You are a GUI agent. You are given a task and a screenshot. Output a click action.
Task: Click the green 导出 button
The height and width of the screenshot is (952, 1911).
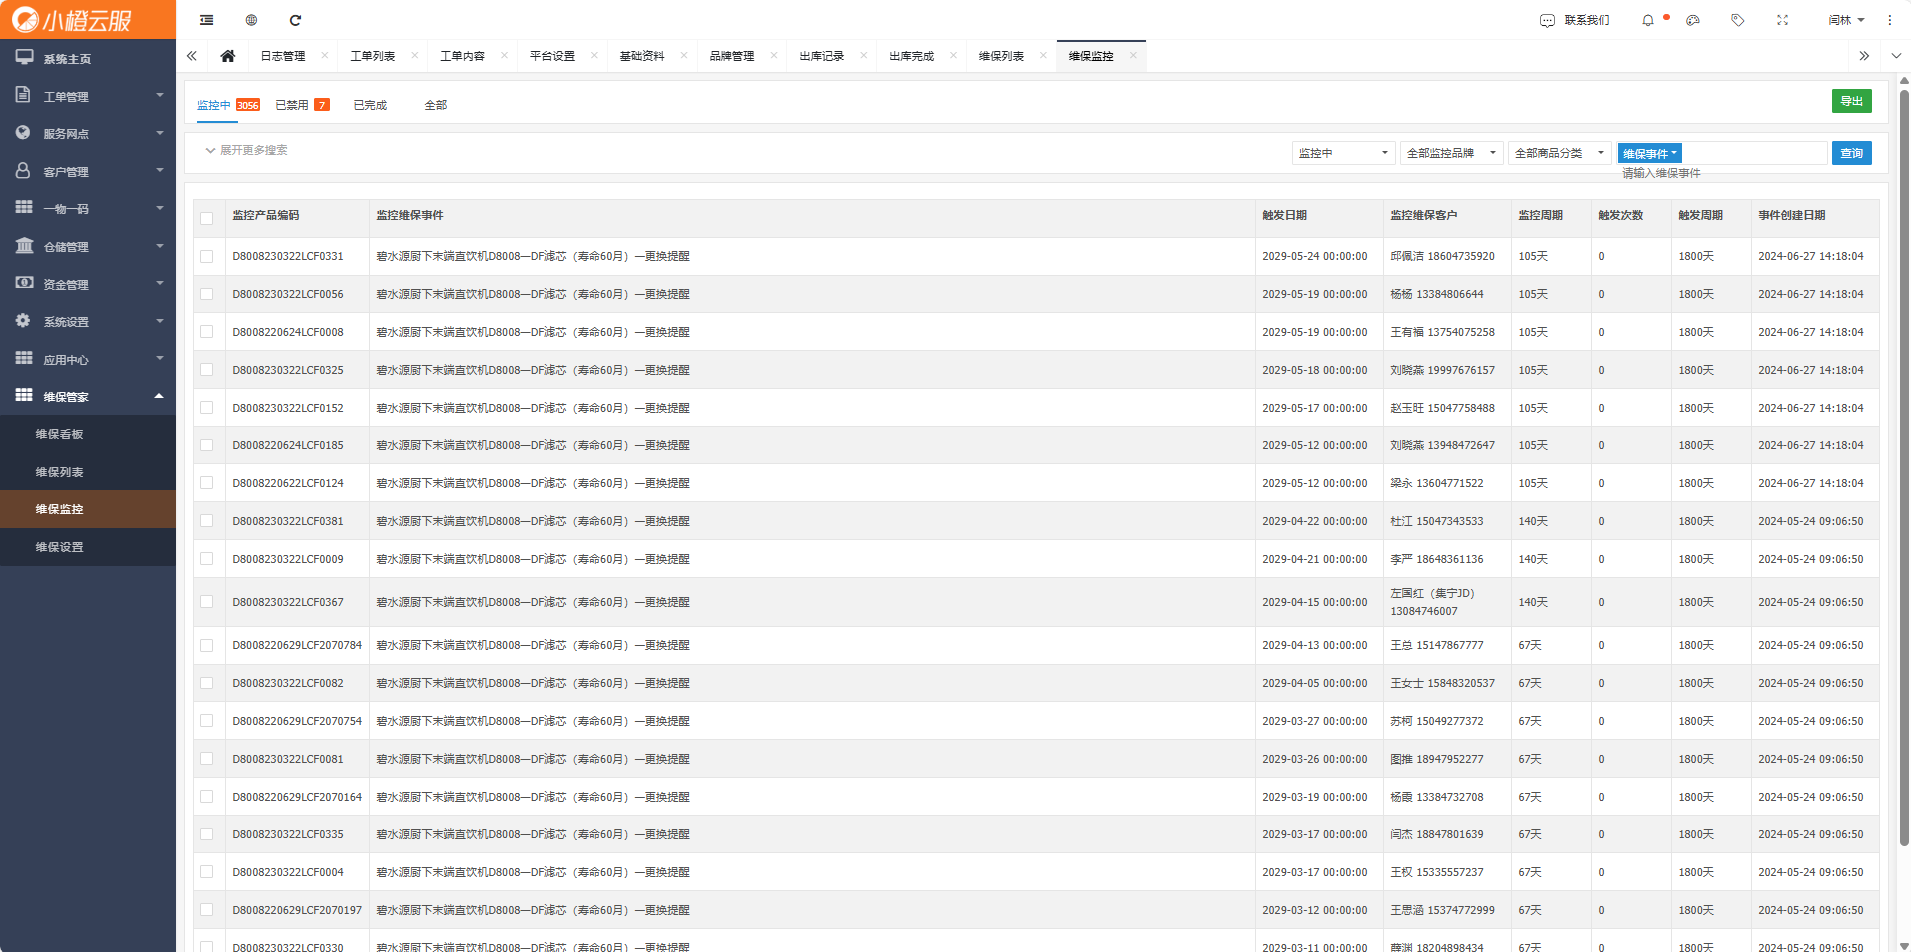1852,101
